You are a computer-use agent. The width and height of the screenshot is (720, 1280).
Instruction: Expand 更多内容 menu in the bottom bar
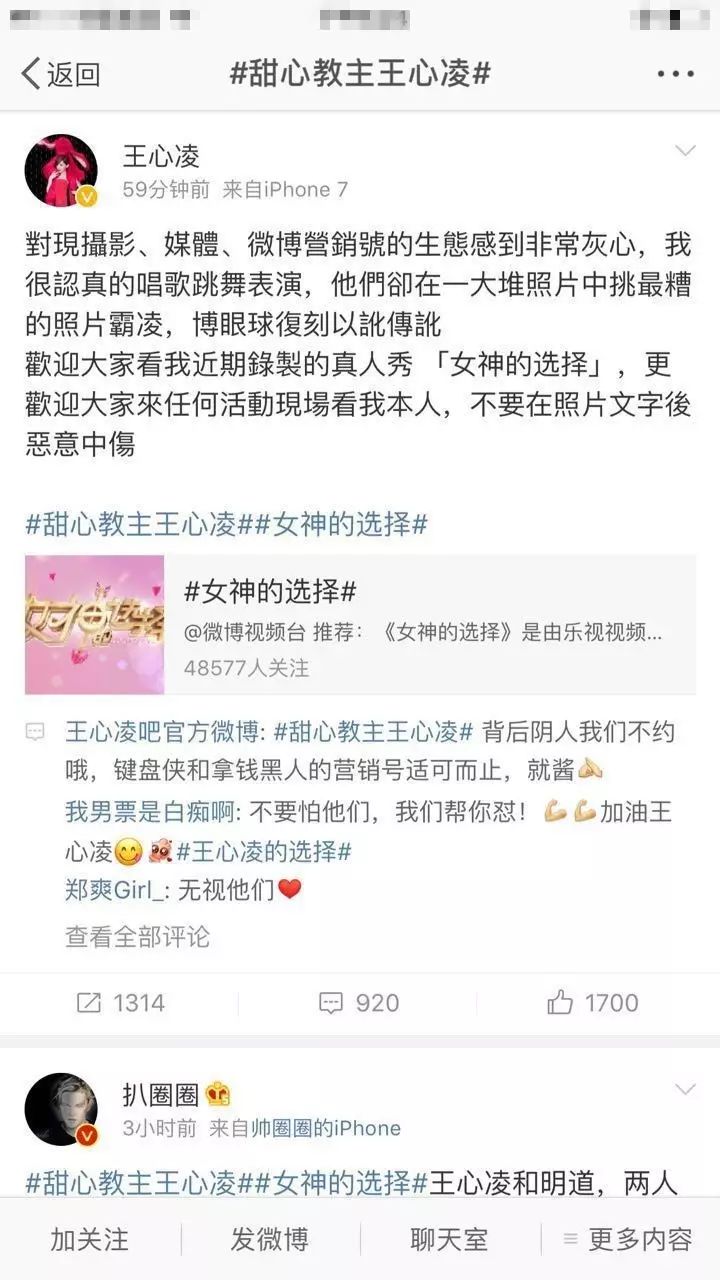point(628,1240)
